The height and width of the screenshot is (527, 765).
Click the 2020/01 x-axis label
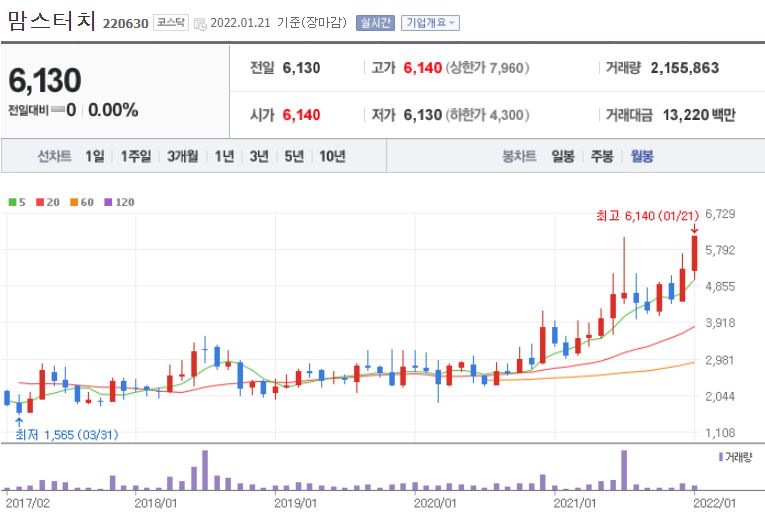coord(435,503)
